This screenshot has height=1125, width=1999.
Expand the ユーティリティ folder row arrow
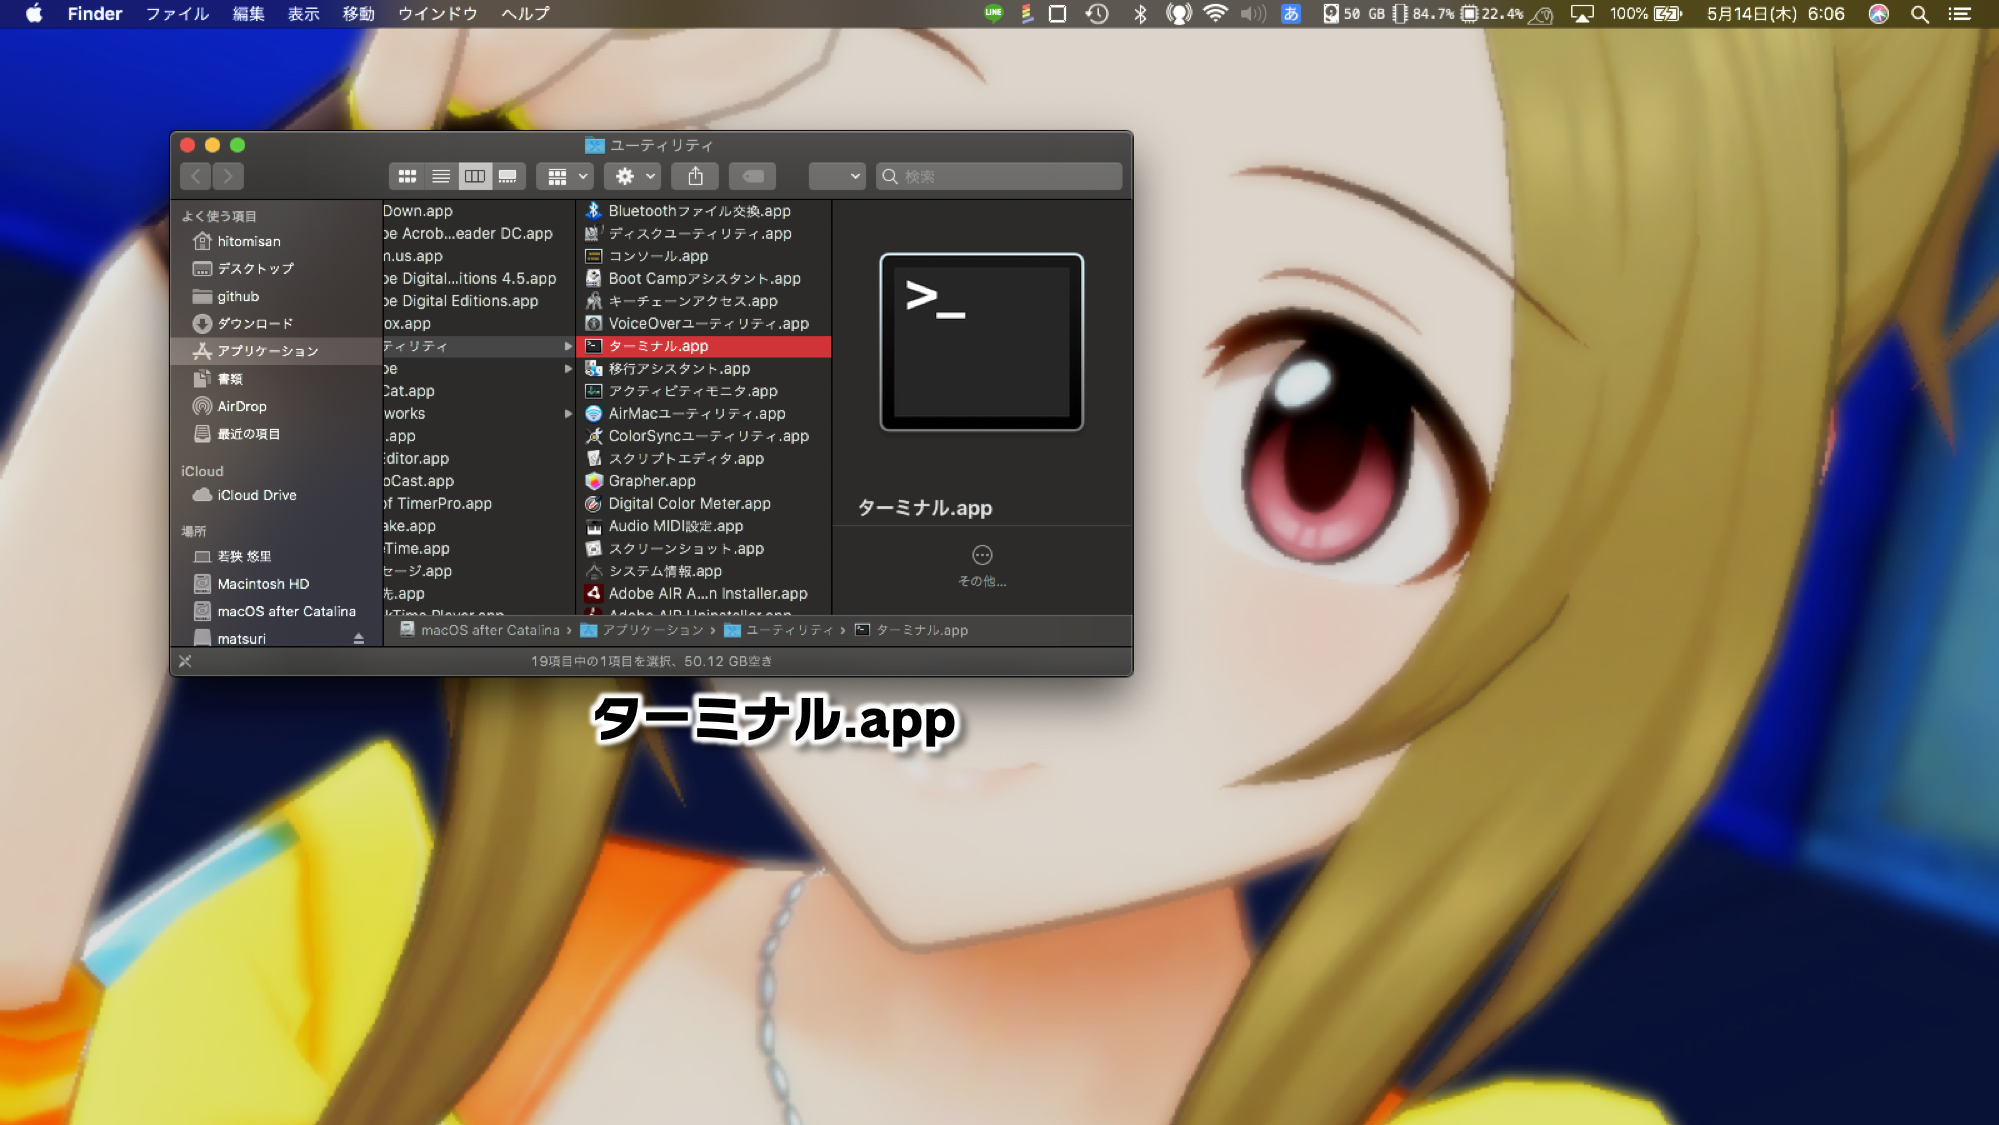pyautogui.click(x=568, y=346)
